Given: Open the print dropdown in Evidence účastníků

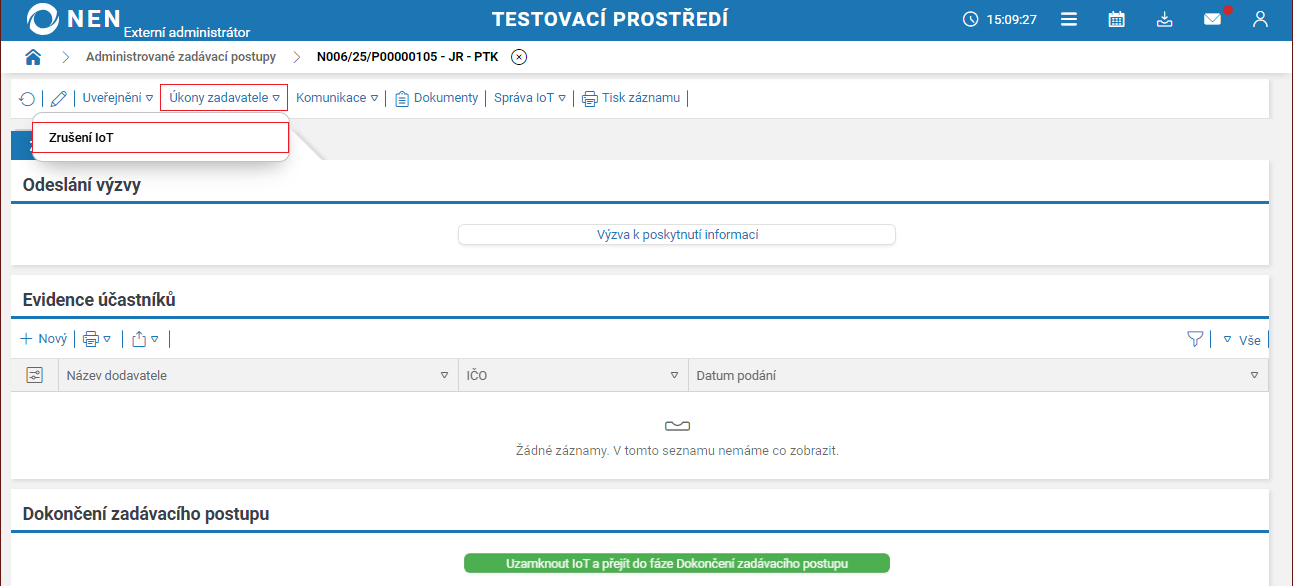Looking at the screenshot, I should tap(97, 339).
